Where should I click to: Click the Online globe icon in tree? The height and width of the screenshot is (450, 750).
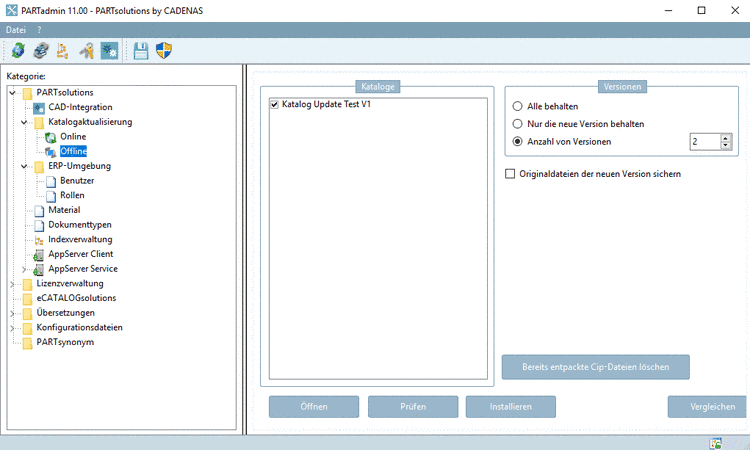(51, 137)
